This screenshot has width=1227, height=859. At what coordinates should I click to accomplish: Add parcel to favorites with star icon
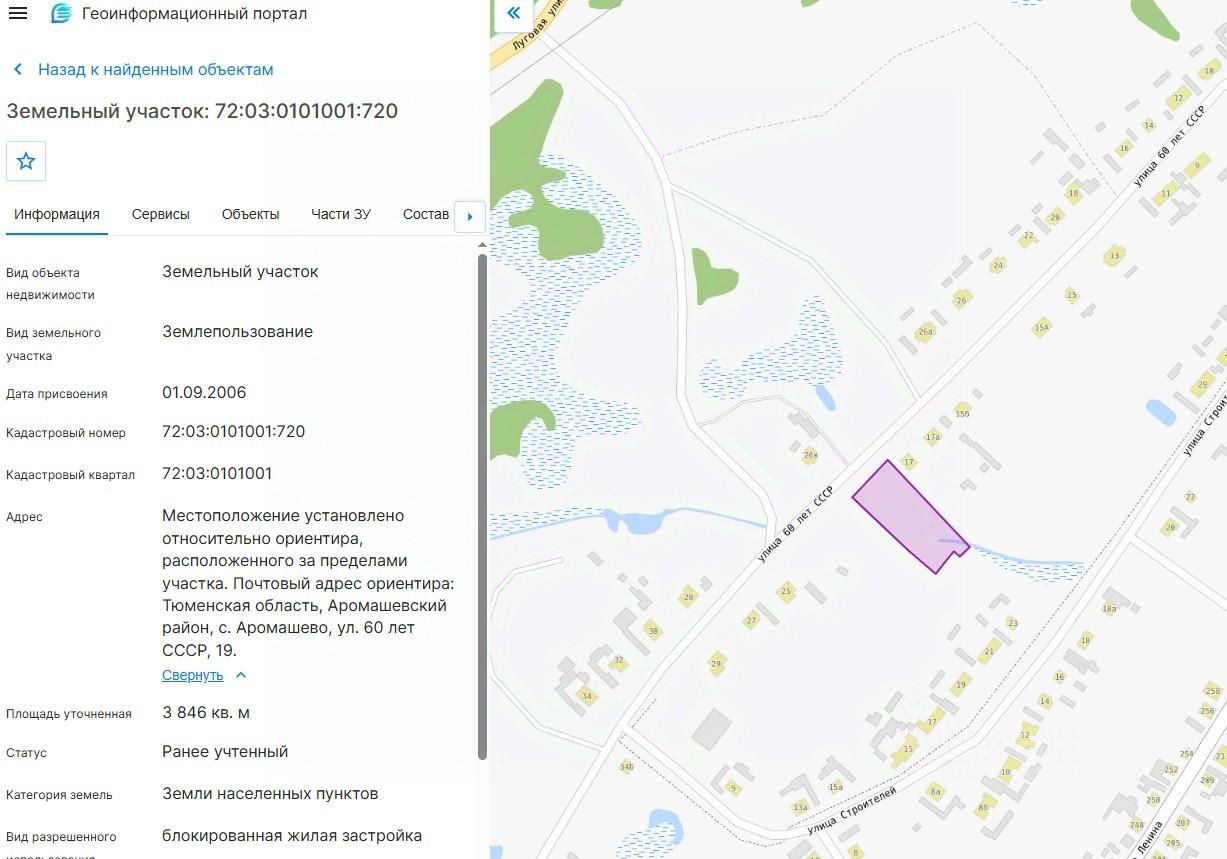point(26,161)
